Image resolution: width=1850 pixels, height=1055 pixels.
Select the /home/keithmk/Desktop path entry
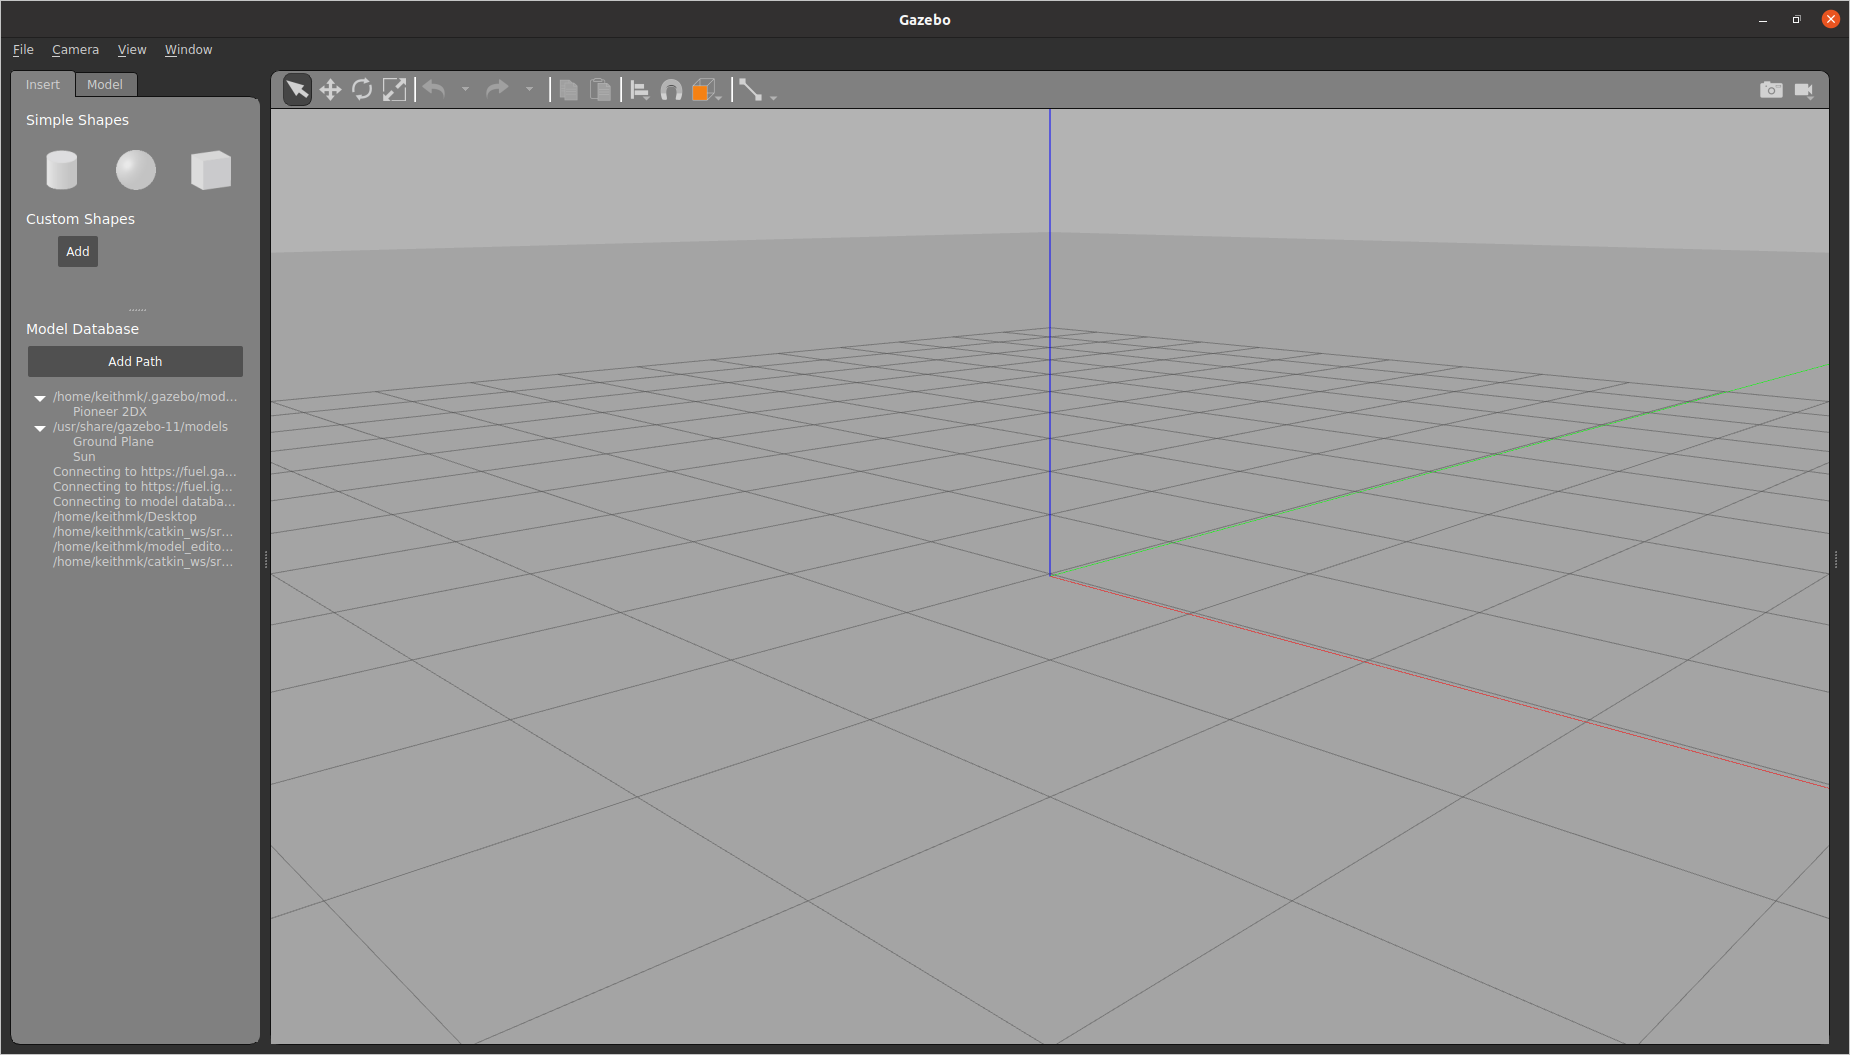pos(125,517)
